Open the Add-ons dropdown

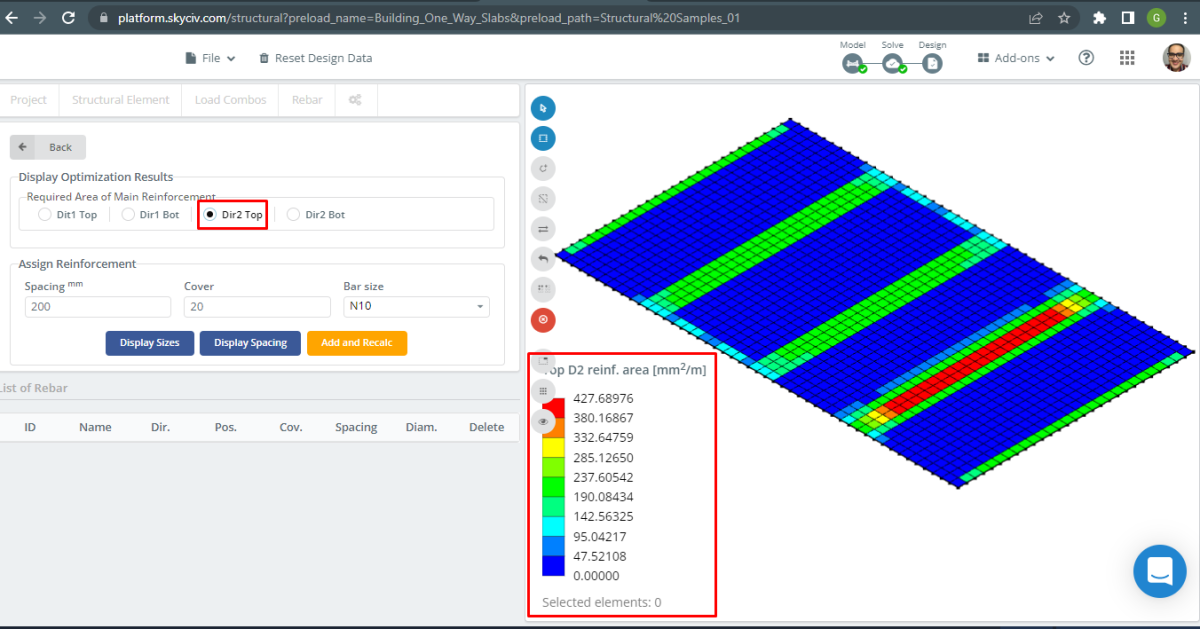[1015, 57]
